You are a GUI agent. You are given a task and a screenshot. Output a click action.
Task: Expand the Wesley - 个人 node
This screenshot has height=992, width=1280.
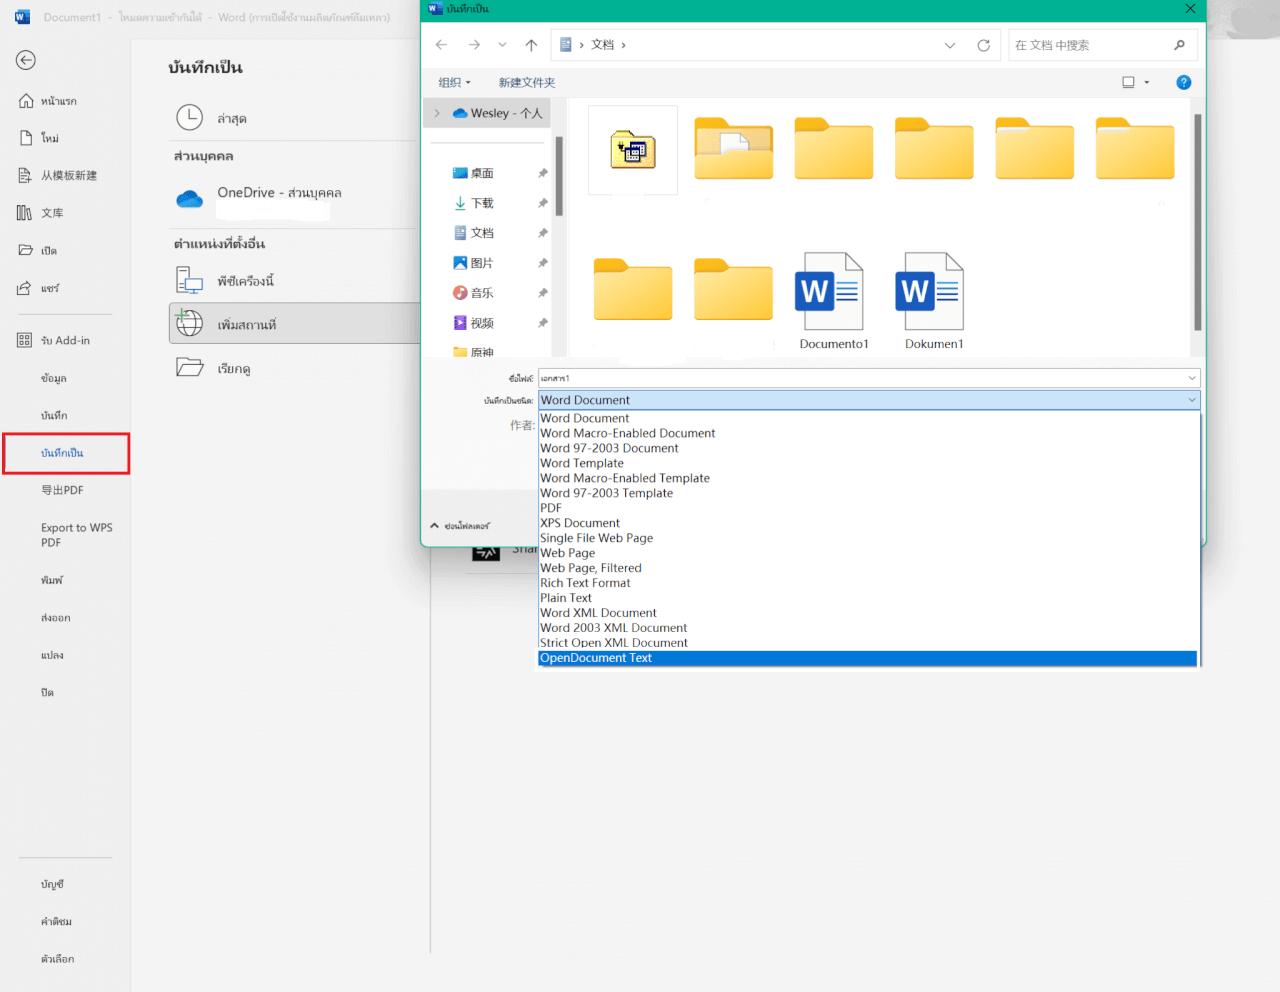point(435,112)
